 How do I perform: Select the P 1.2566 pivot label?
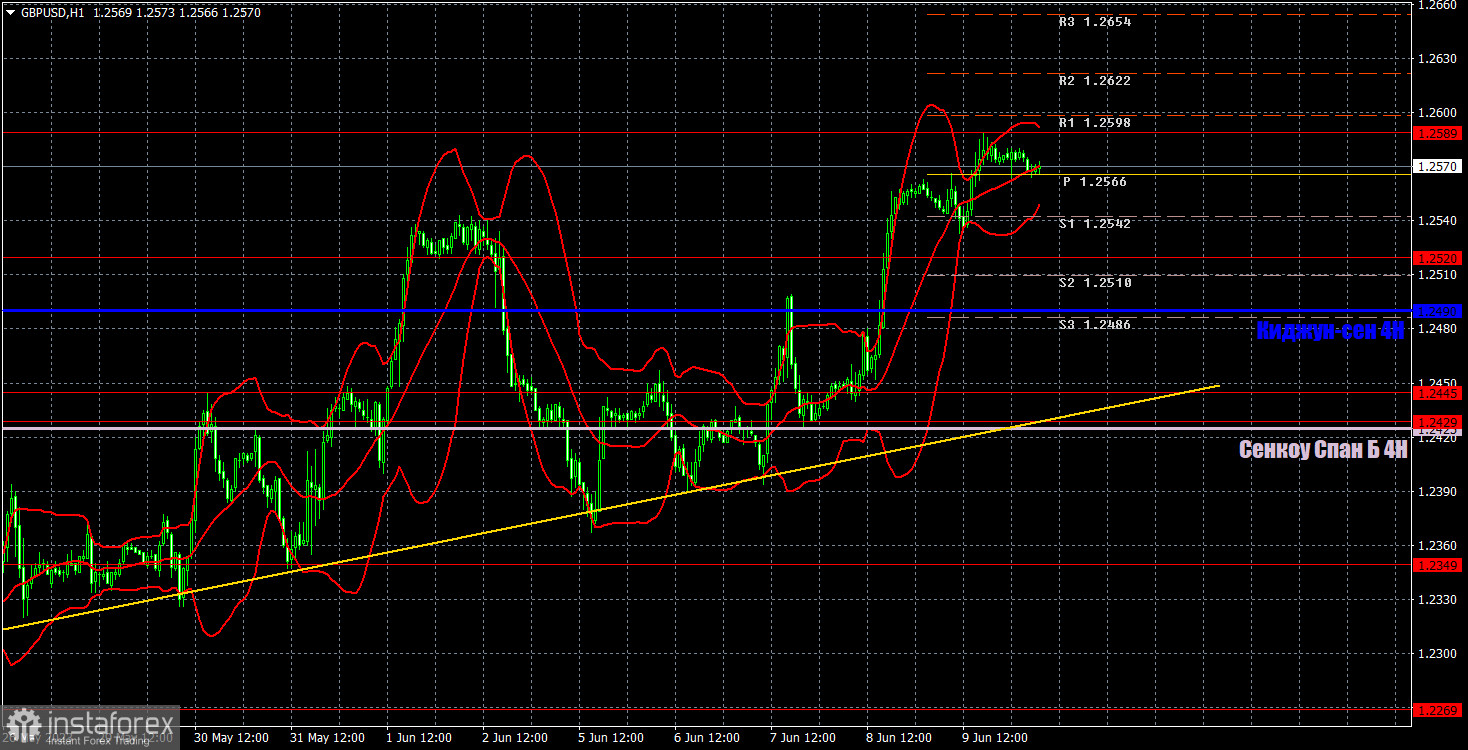click(1095, 182)
